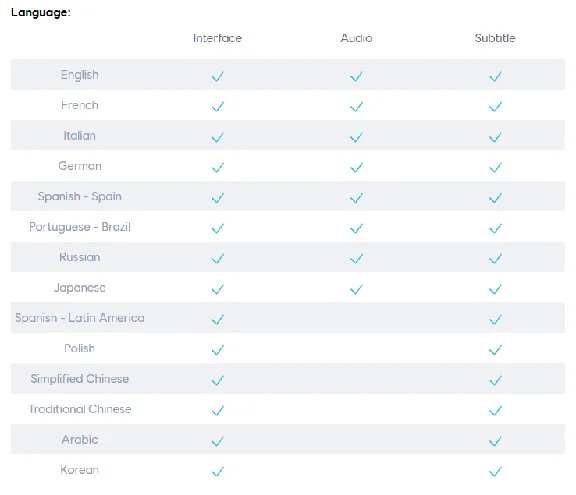Click the Traditional Chinese row label
Viewport: 576px width, 495px height.
click(x=80, y=409)
